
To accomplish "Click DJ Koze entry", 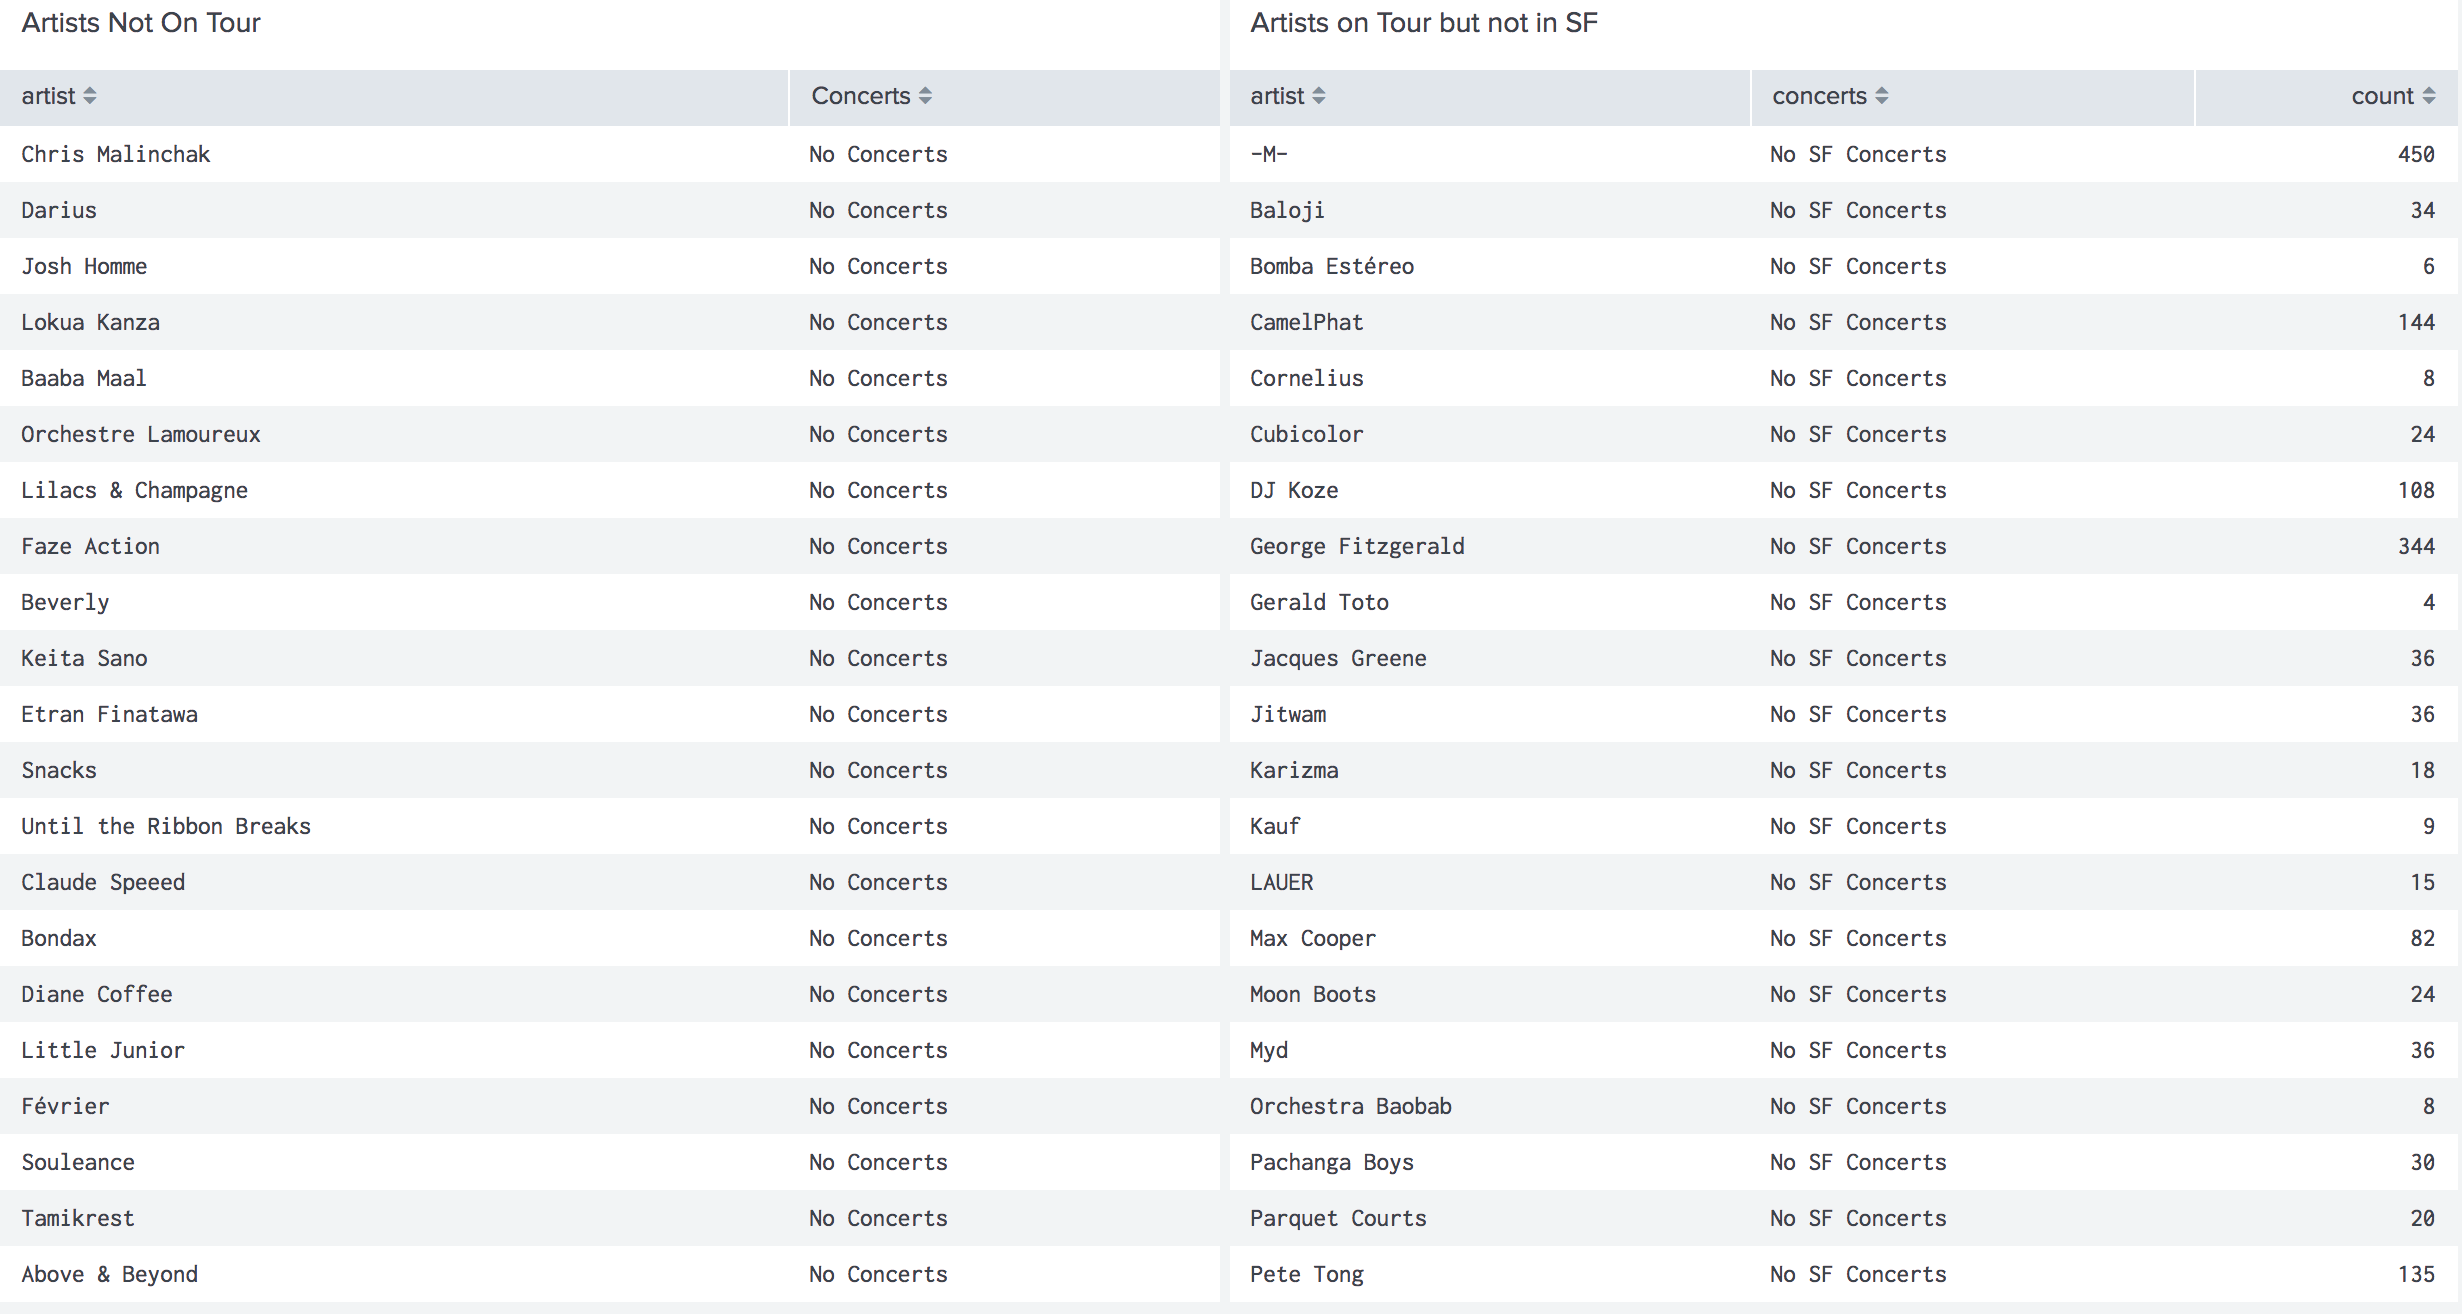I will pos(1294,490).
